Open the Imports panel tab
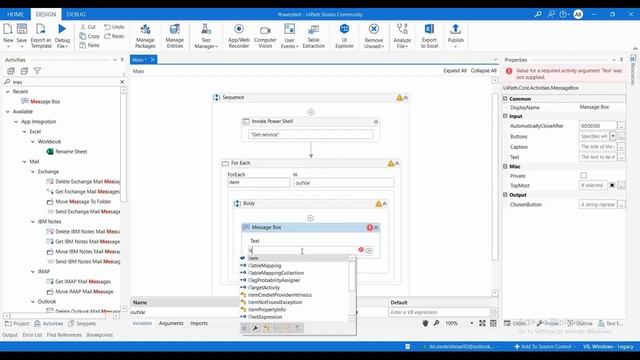The width and height of the screenshot is (640, 360). click(199, 323)
